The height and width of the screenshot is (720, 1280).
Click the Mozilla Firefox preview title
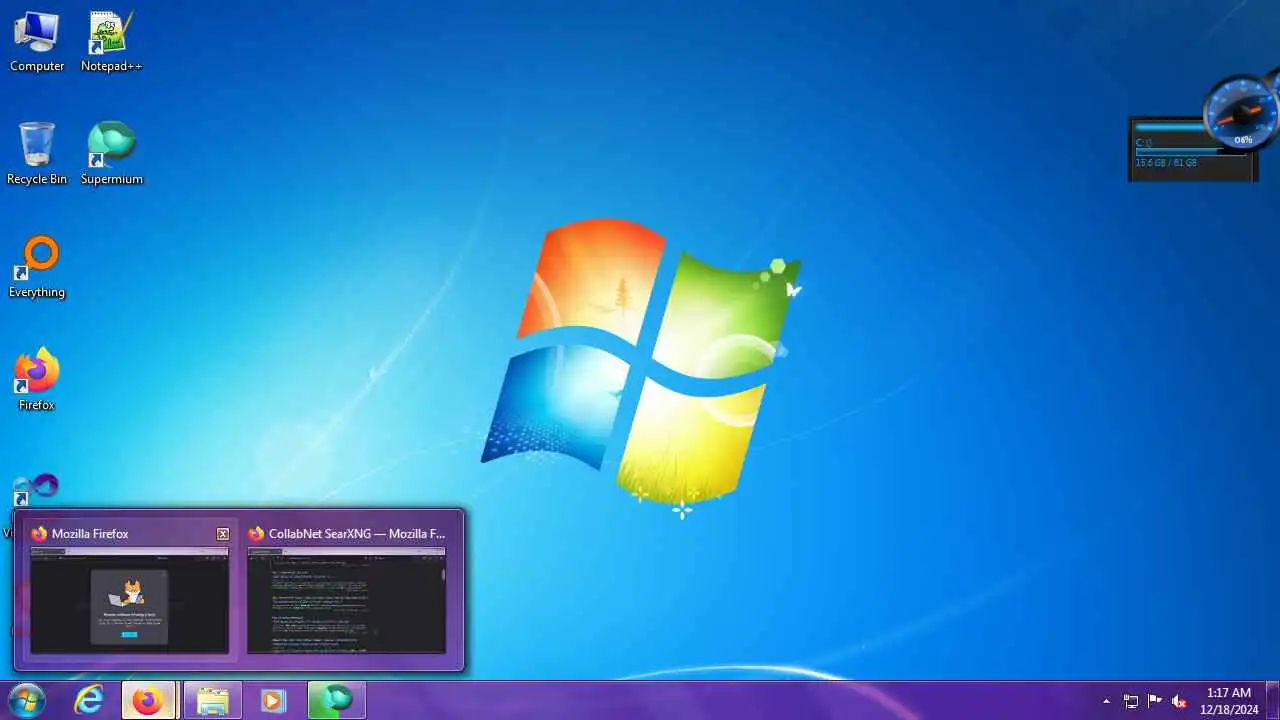tap(90, 534)
